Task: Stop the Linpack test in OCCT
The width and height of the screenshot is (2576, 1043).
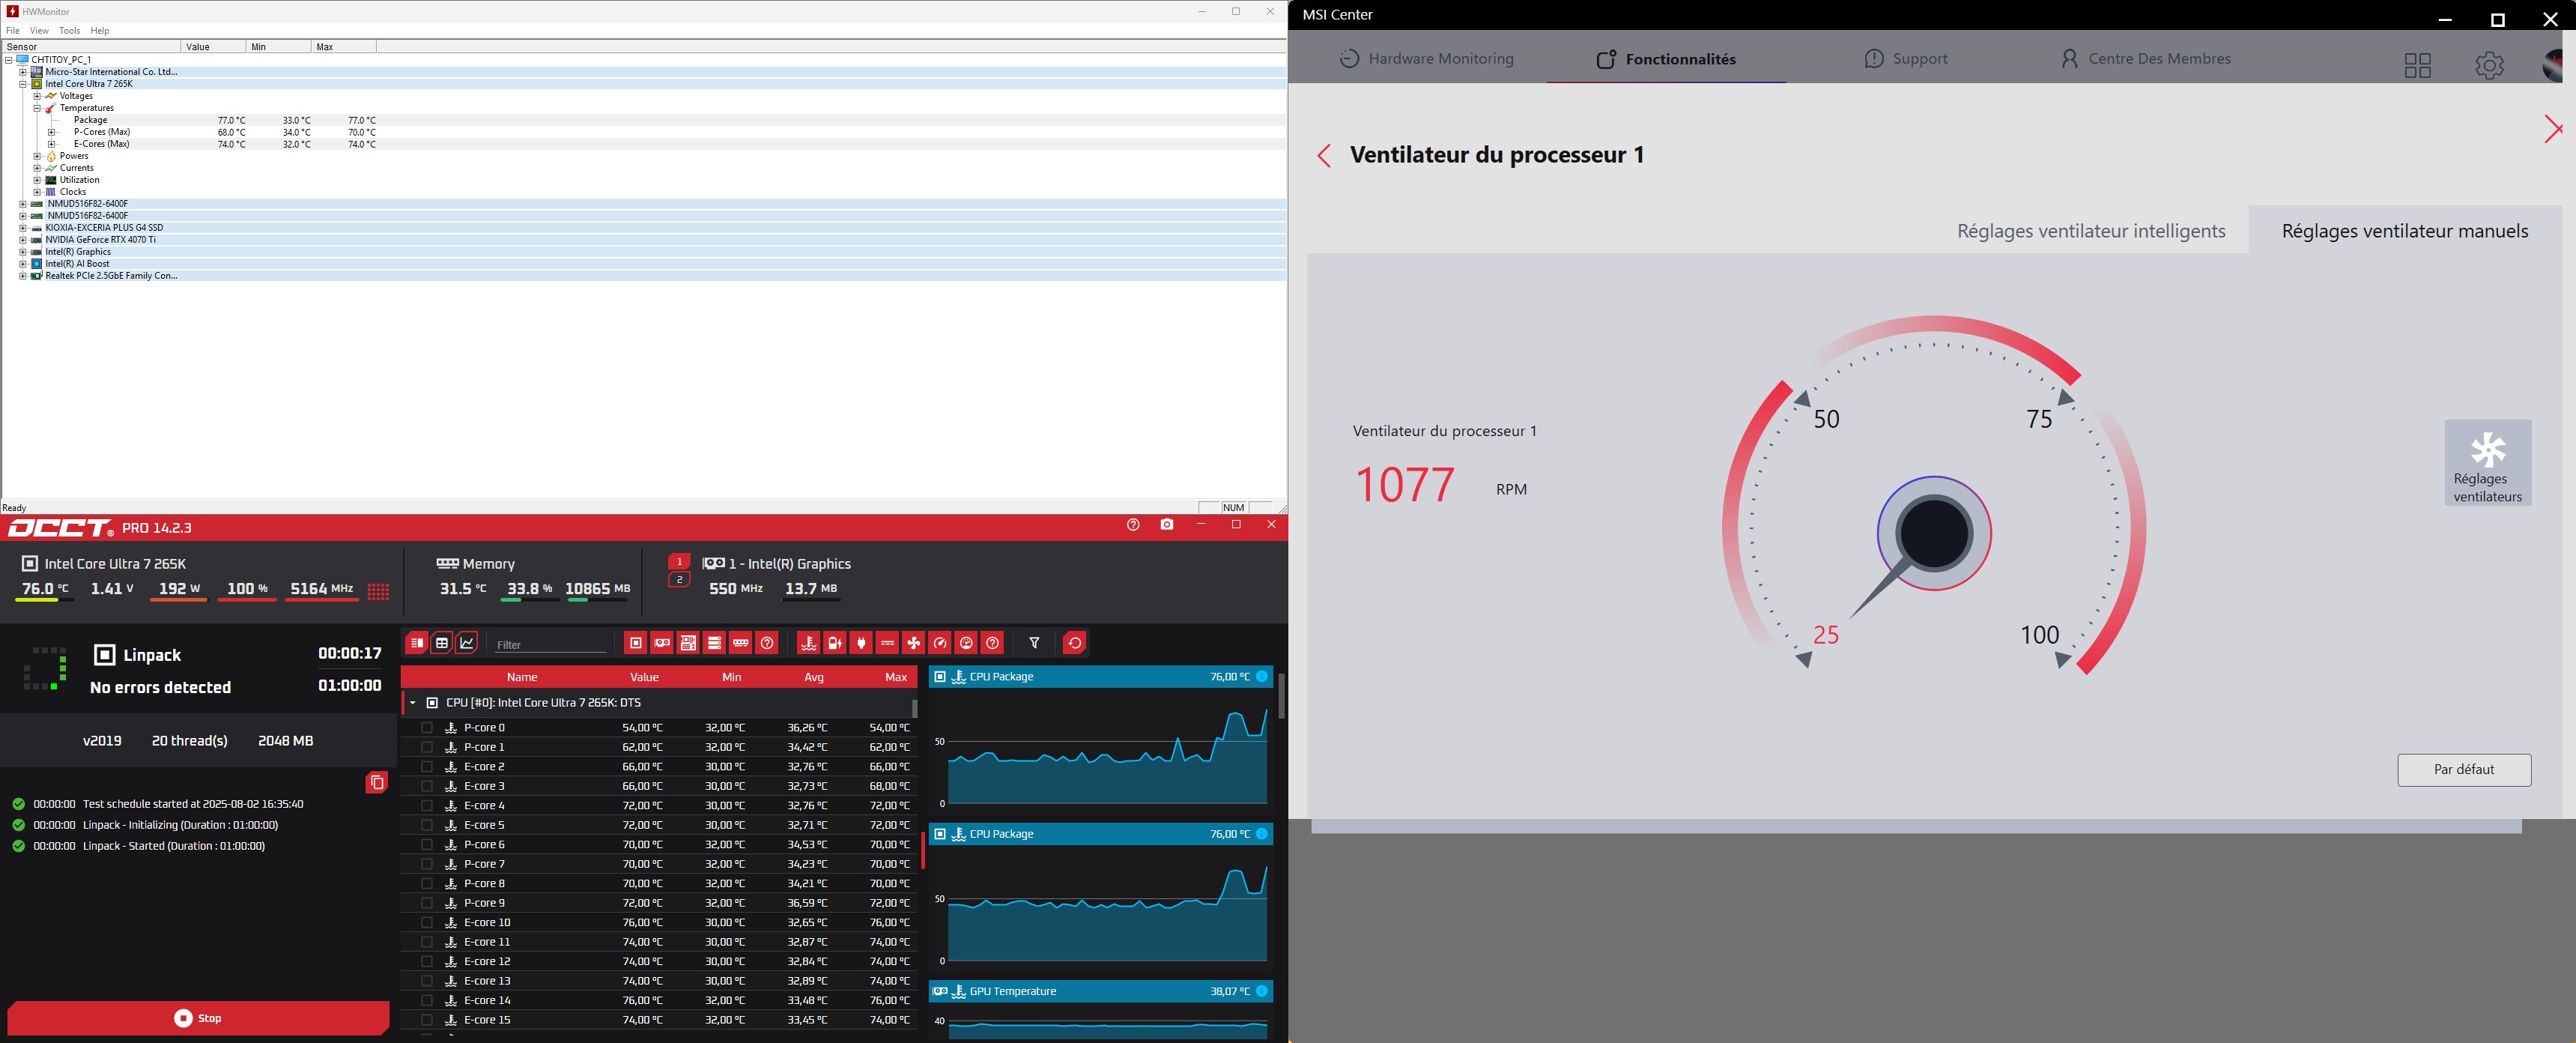Action: (198, 1018)
